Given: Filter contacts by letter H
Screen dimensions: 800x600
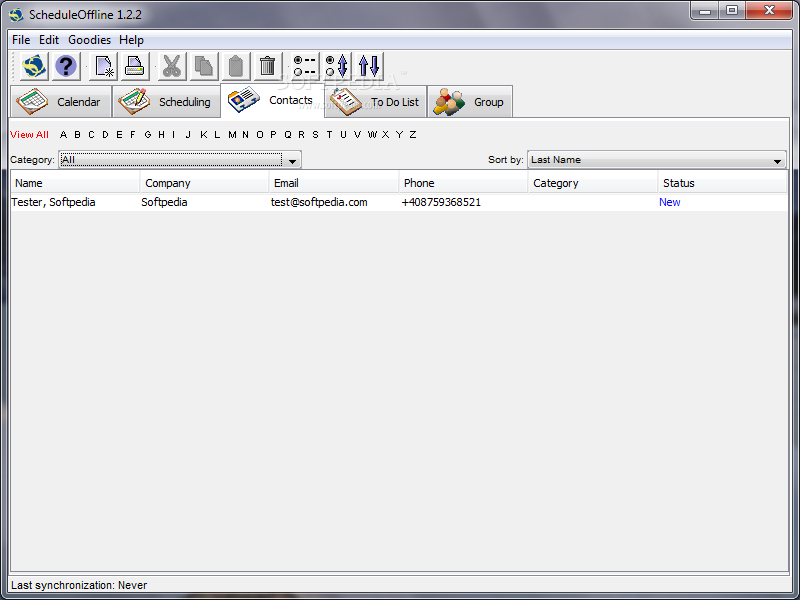Looking at the screenshot, I should (161, 135).
